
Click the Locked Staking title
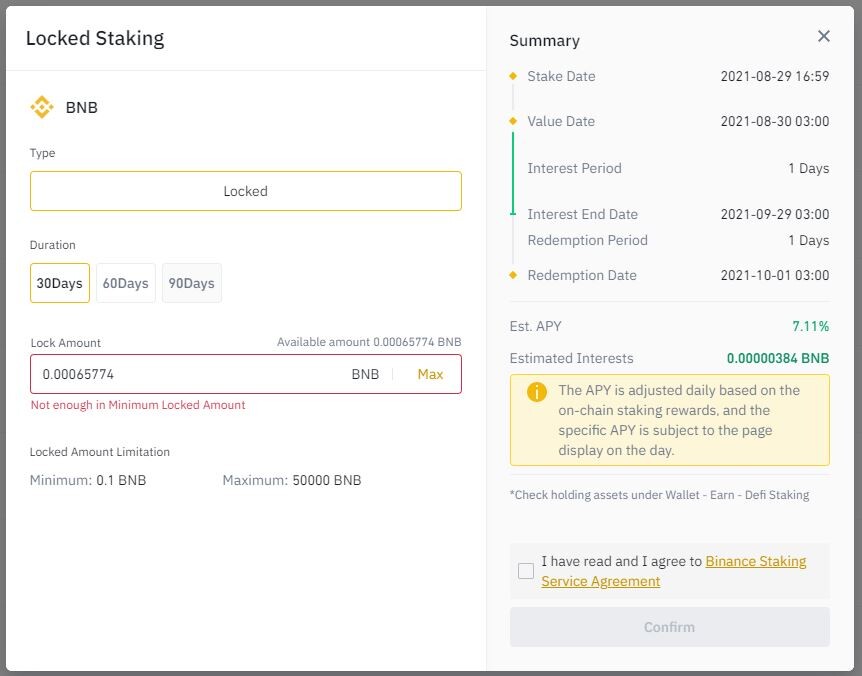(95, 38)
